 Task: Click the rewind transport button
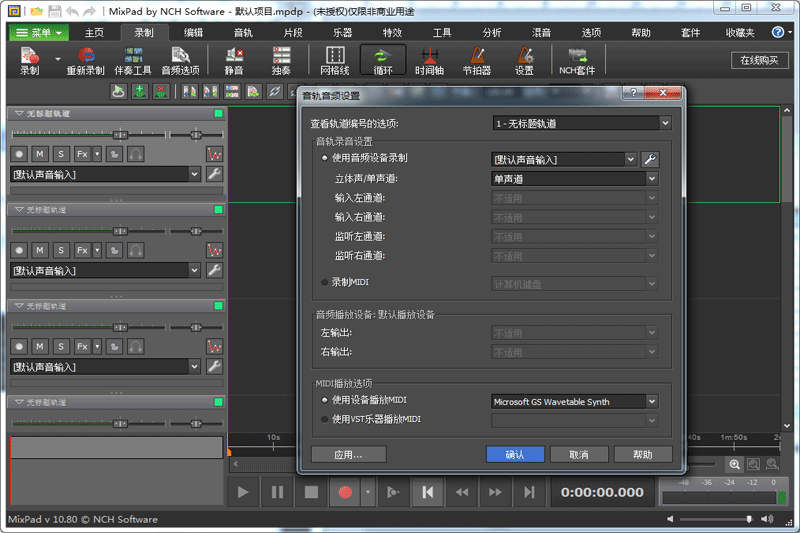[462, 492]
